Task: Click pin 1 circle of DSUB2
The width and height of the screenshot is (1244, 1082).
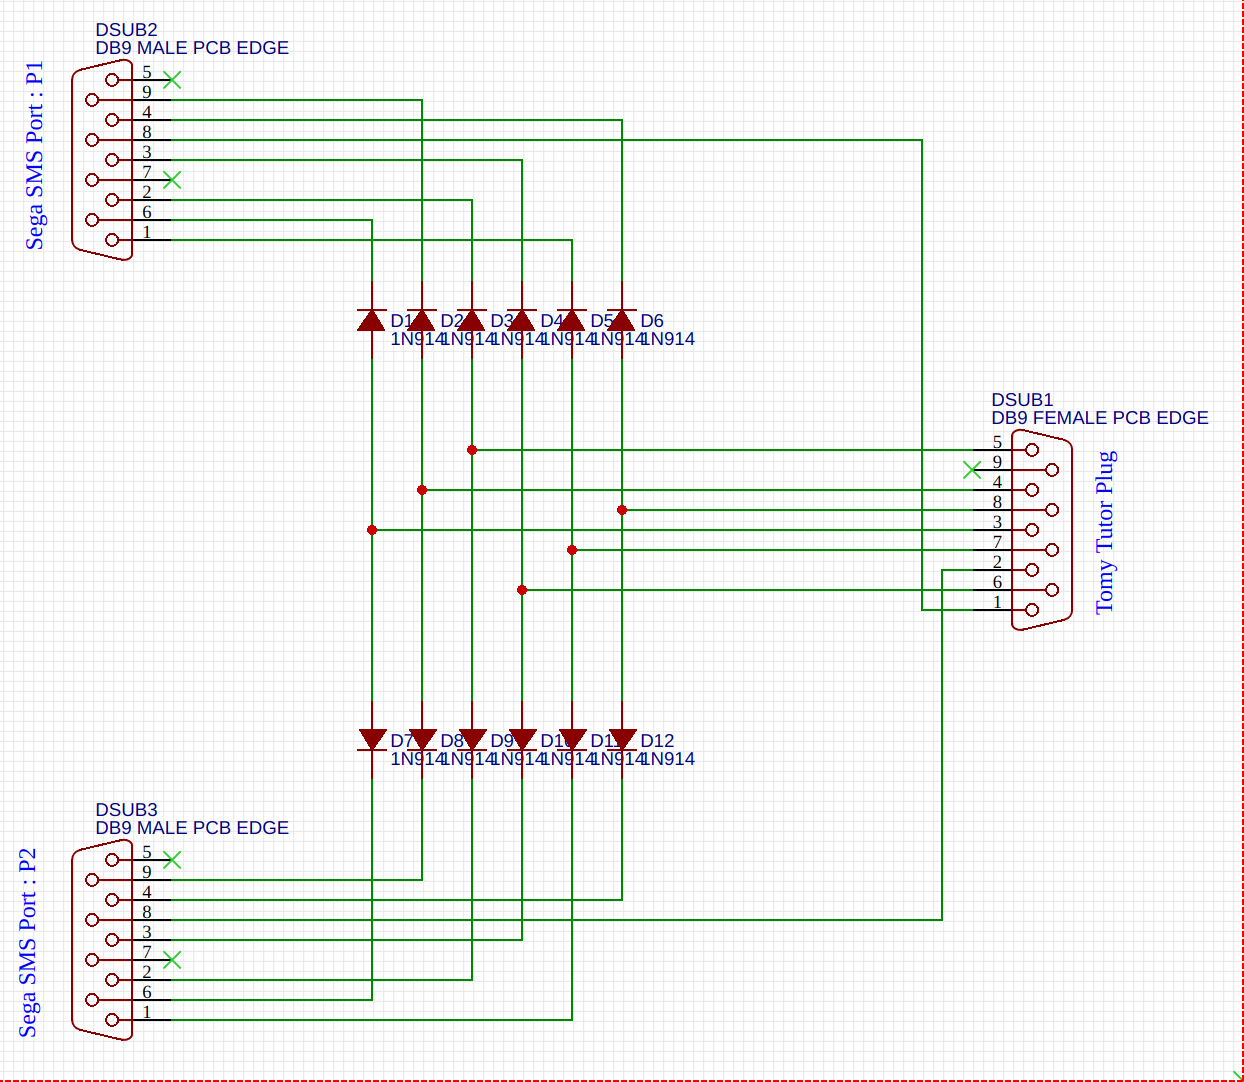Action: (x=112, y=240)
